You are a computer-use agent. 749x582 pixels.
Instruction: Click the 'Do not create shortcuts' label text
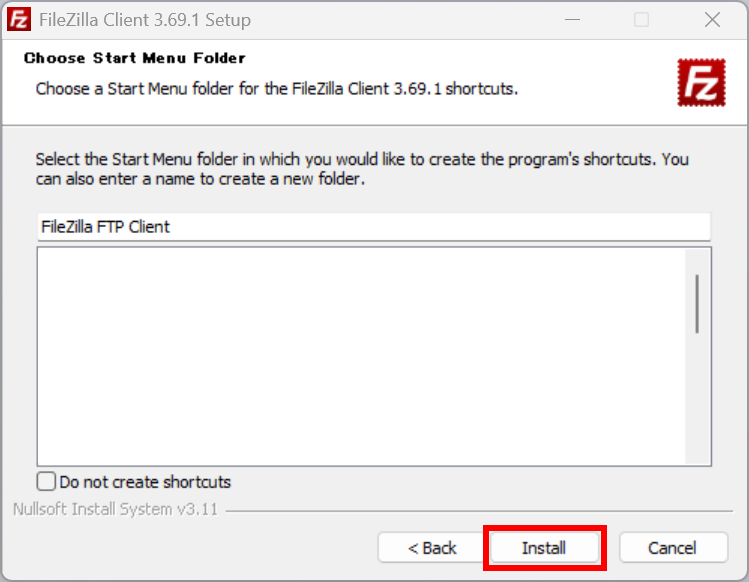tap(145, 482)
